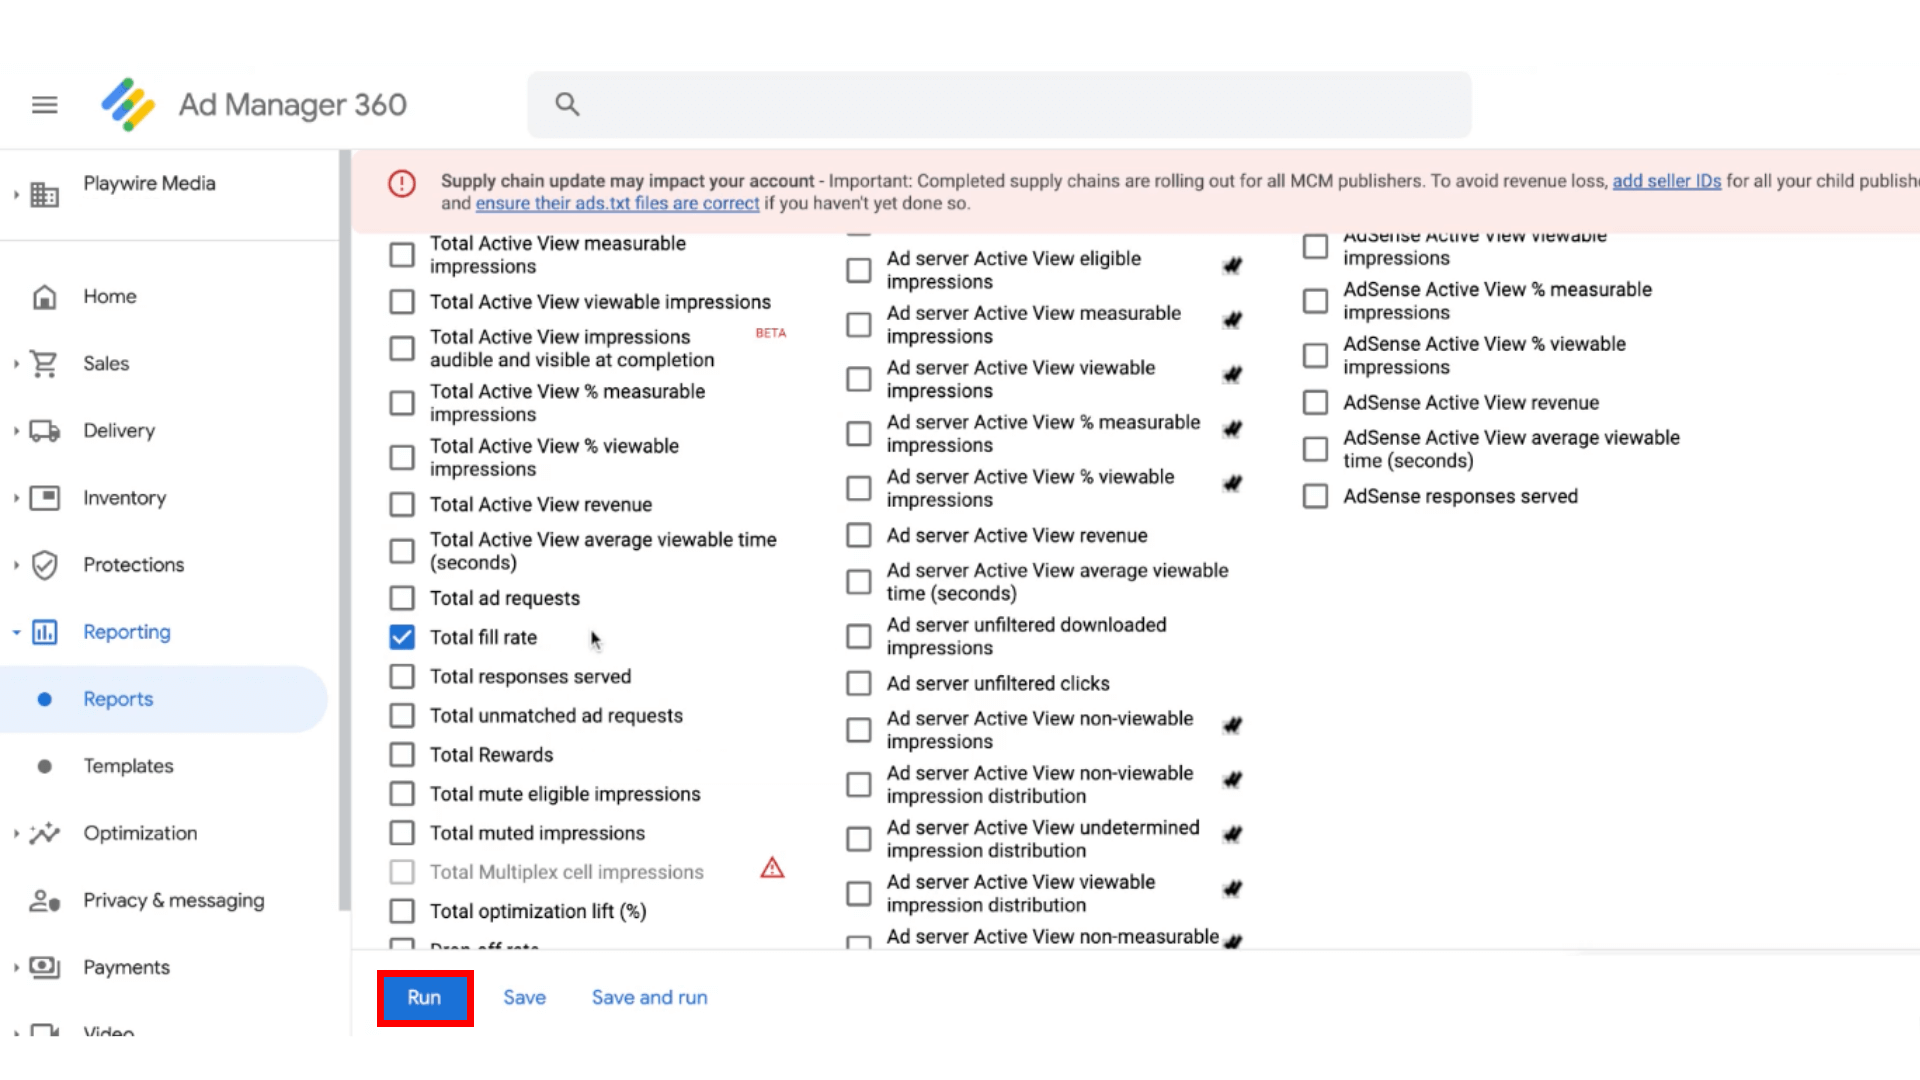Check the Total ad requests checkbox
The width and height of the screenshot is (1920, 1080).
click(402, 598)
